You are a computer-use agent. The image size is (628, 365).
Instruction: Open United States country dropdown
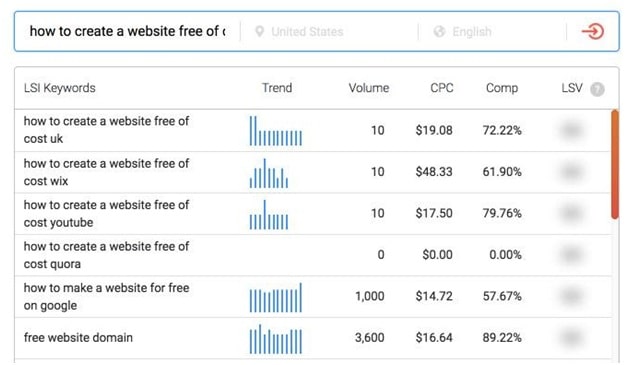coord(307,31)
